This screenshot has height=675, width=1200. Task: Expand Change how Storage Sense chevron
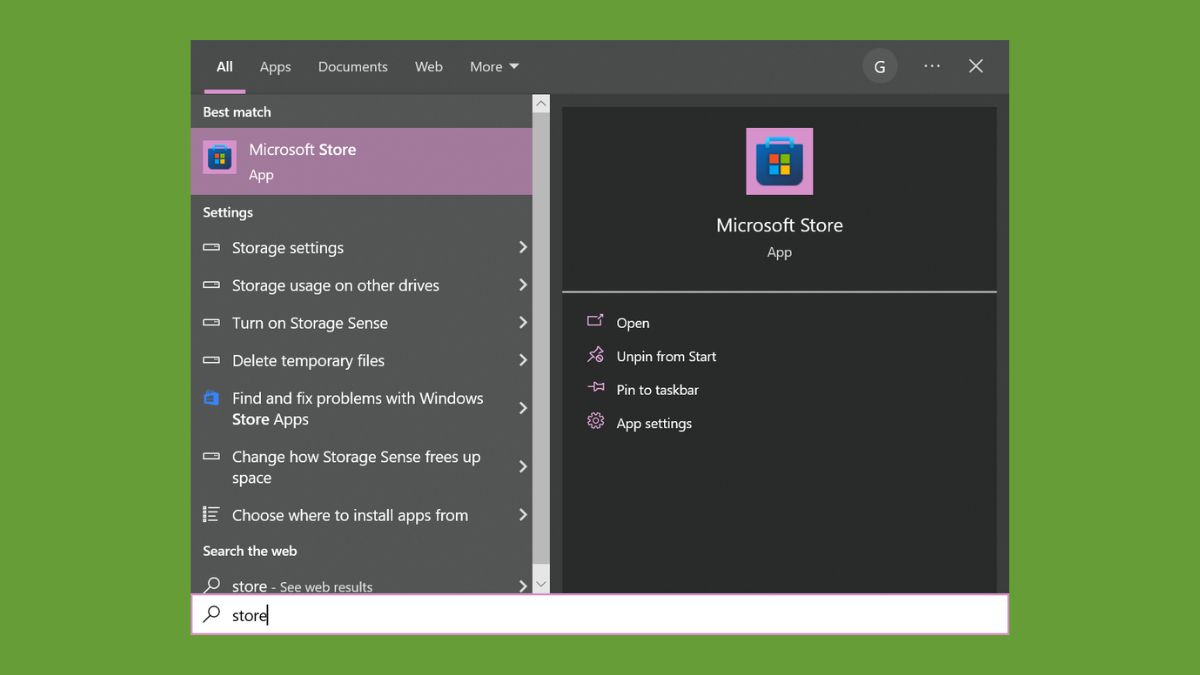pyautogui.click(x=522, y=467)
